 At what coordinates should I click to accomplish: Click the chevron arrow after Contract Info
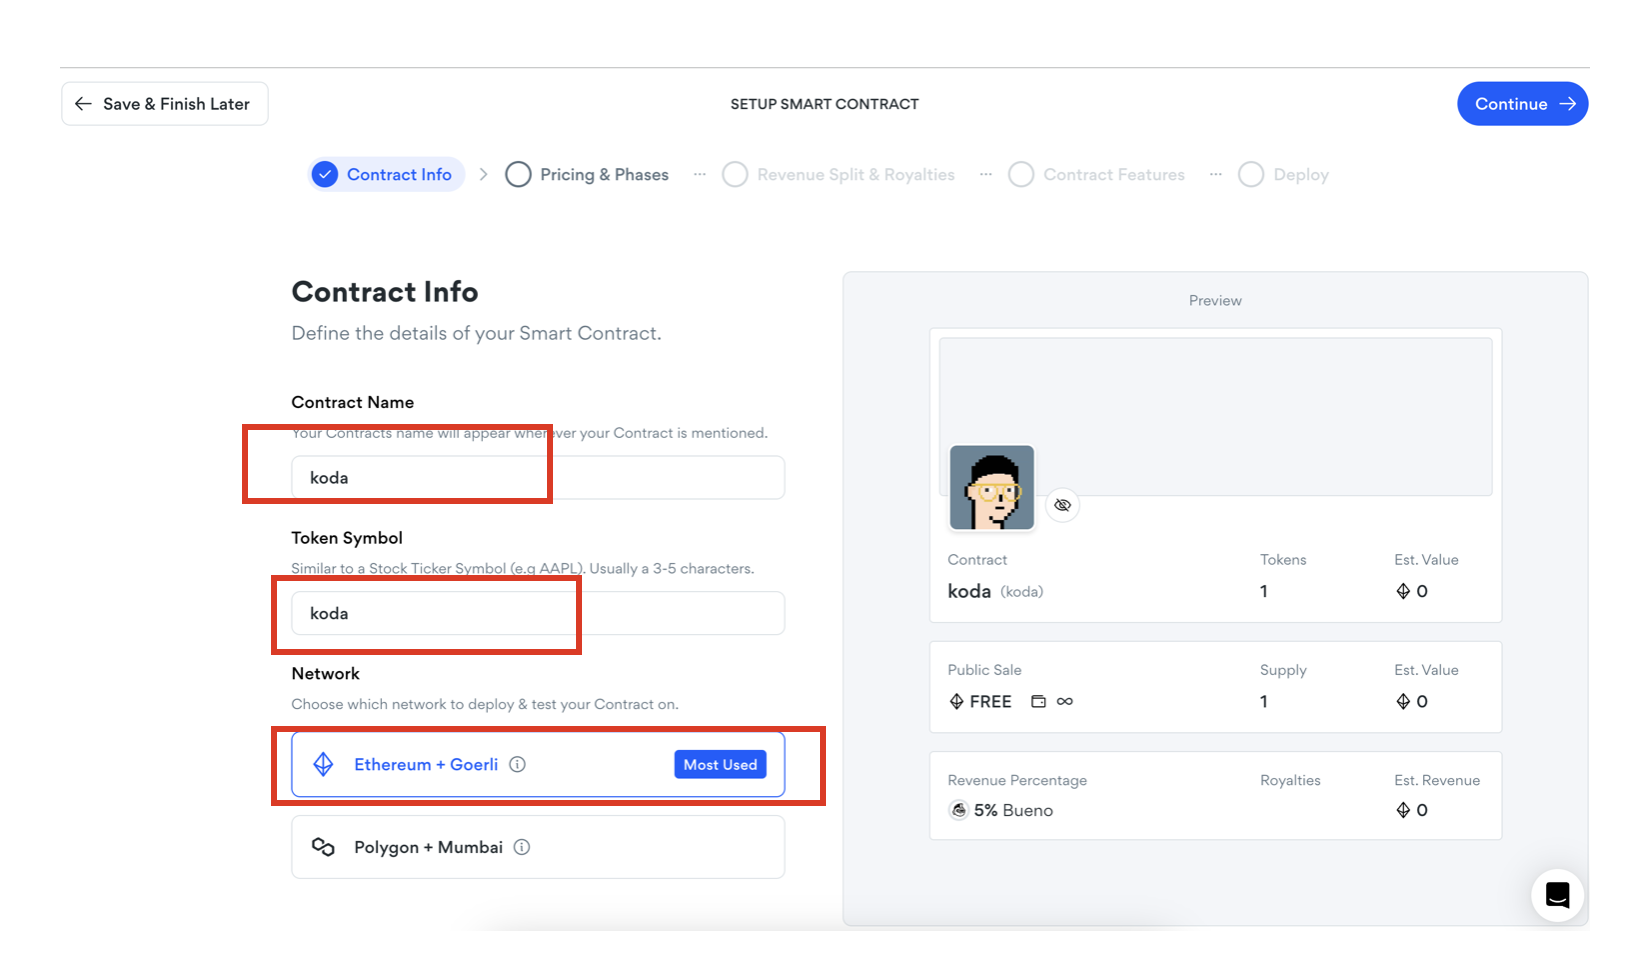pos(484,175)
